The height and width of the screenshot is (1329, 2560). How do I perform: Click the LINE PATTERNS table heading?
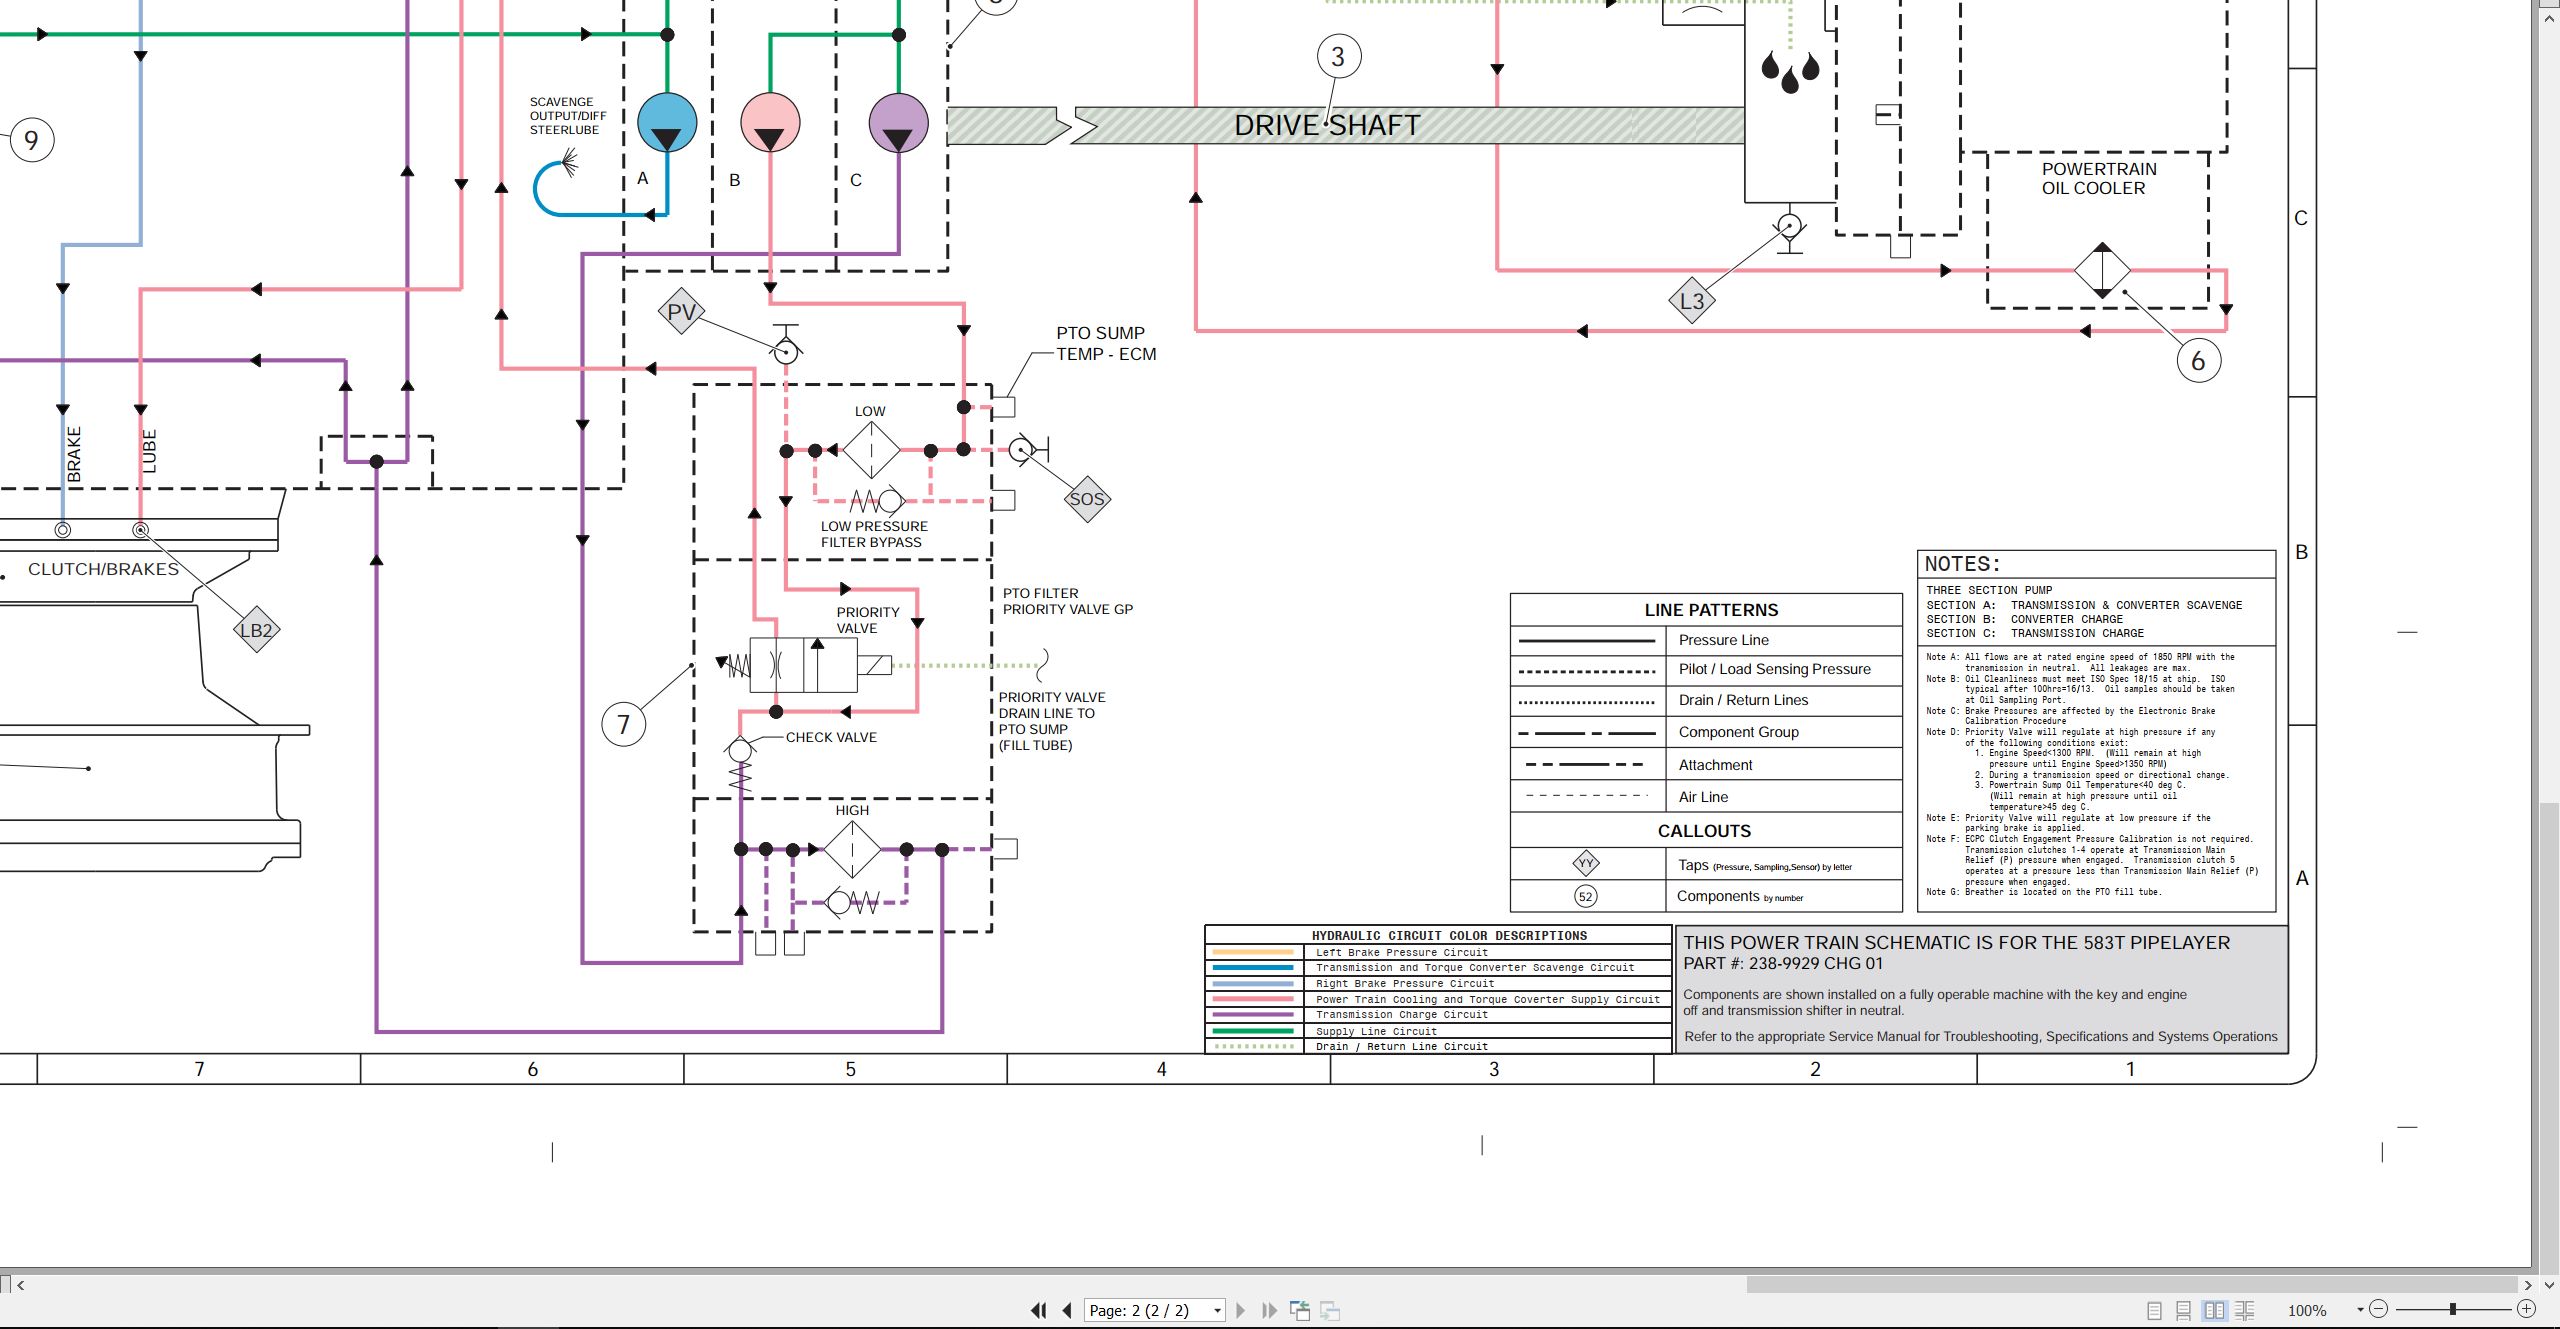pyautogui.click(x=1711, y=610)
